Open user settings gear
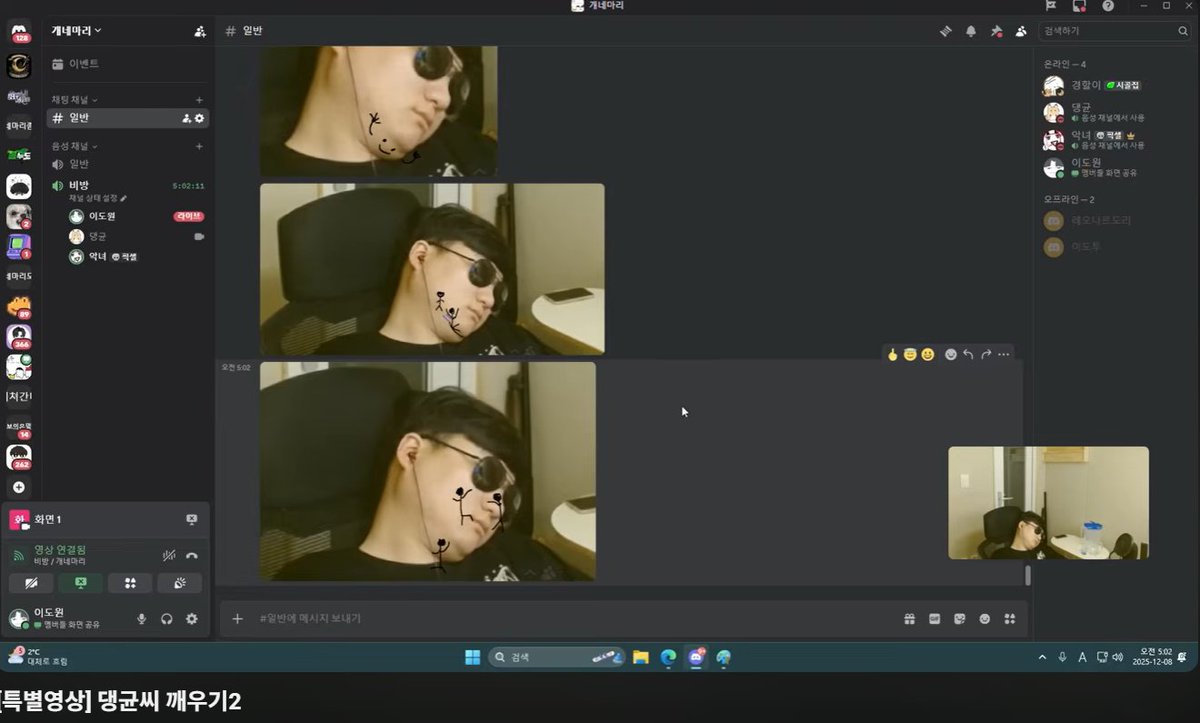This screenshot has height=723, width=1200. 191,619
